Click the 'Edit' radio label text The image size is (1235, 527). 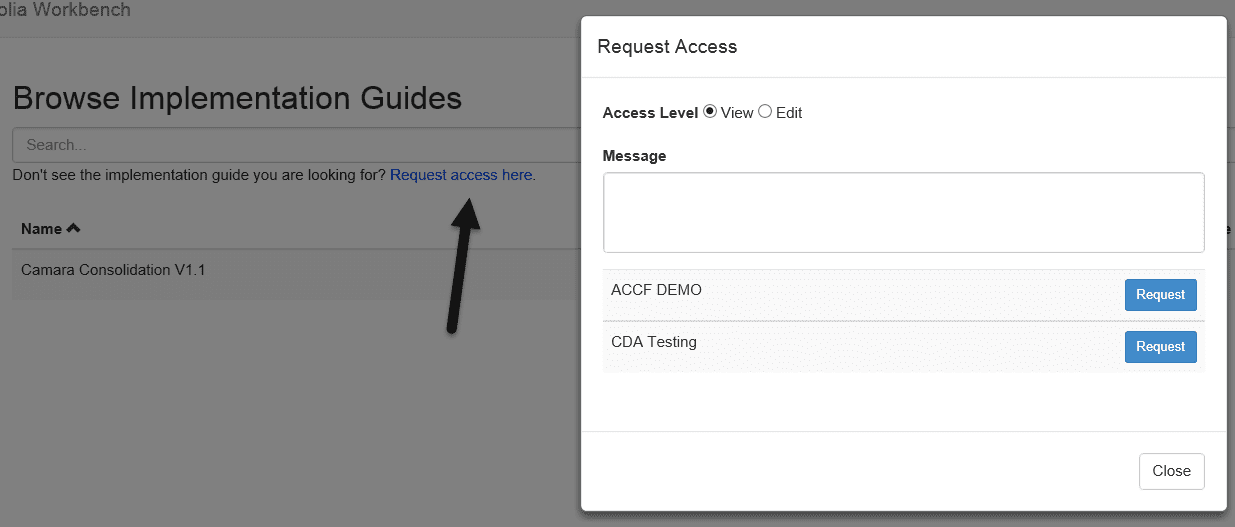(x=789, y=113)
